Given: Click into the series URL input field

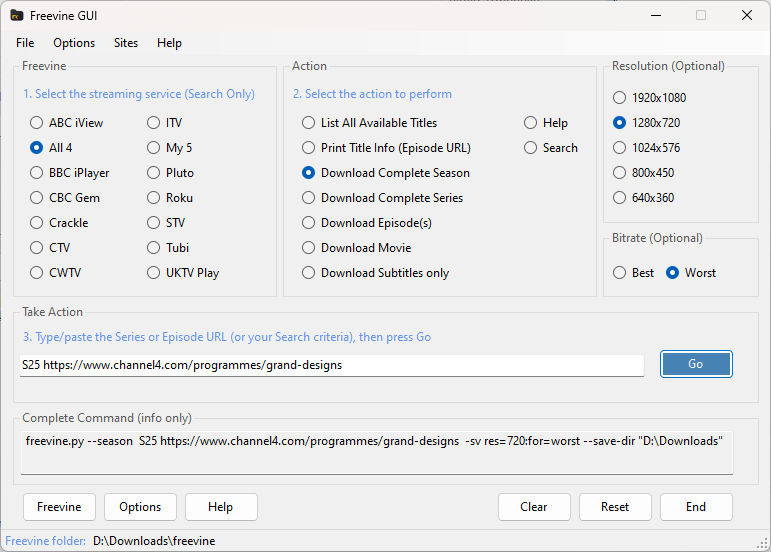Looking at the screenshot, I should click(x=332, y=365).
